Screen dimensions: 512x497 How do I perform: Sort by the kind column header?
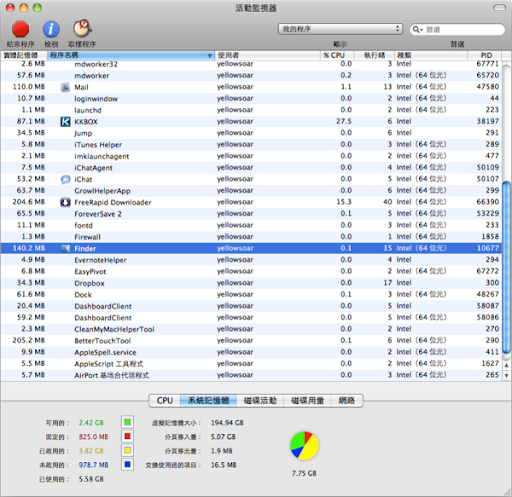pos(431,55)
